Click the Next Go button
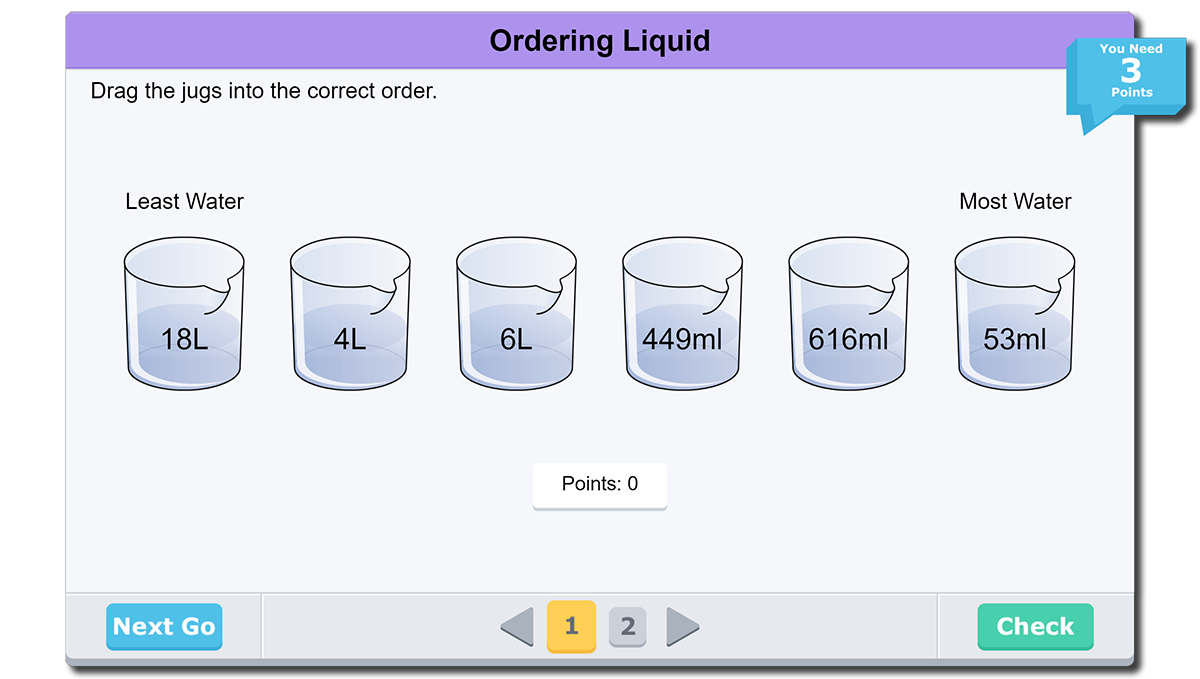The image size is (1200, 679). pos(164,627)
